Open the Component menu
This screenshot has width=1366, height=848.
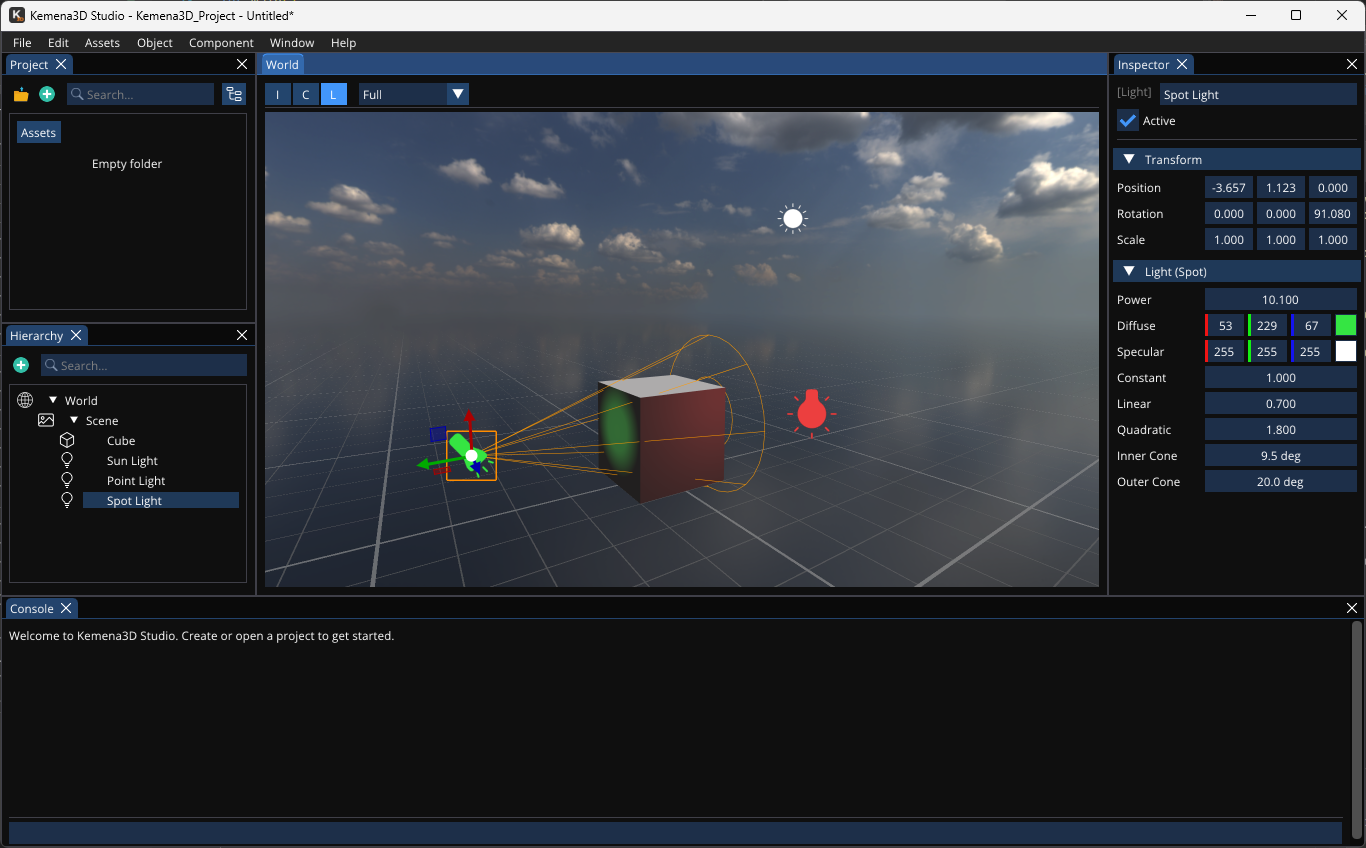[x=221, y=43]
